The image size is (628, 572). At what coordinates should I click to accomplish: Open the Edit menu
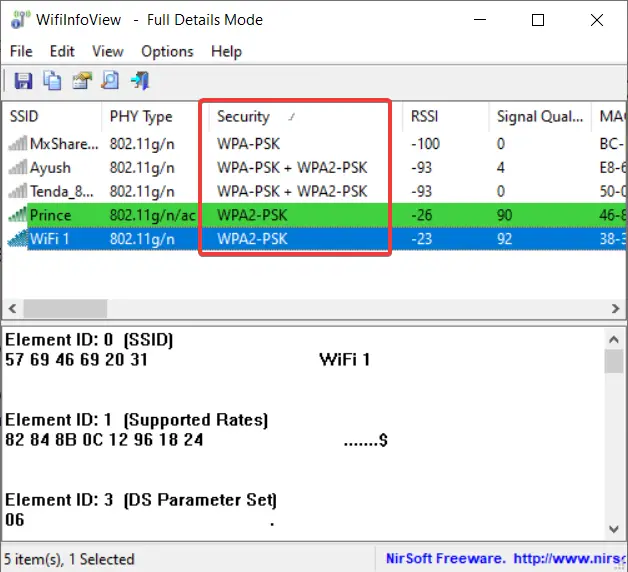62,51
